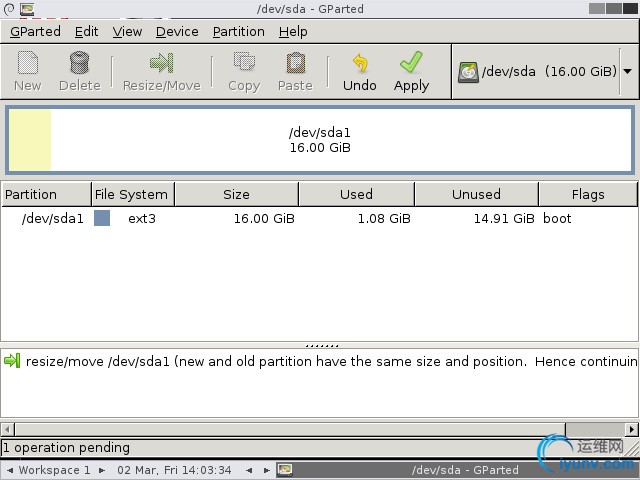Sort by the Size column header
Viewport: 640px width, 480px height.
pyautogui.click(x=237, y=194)
